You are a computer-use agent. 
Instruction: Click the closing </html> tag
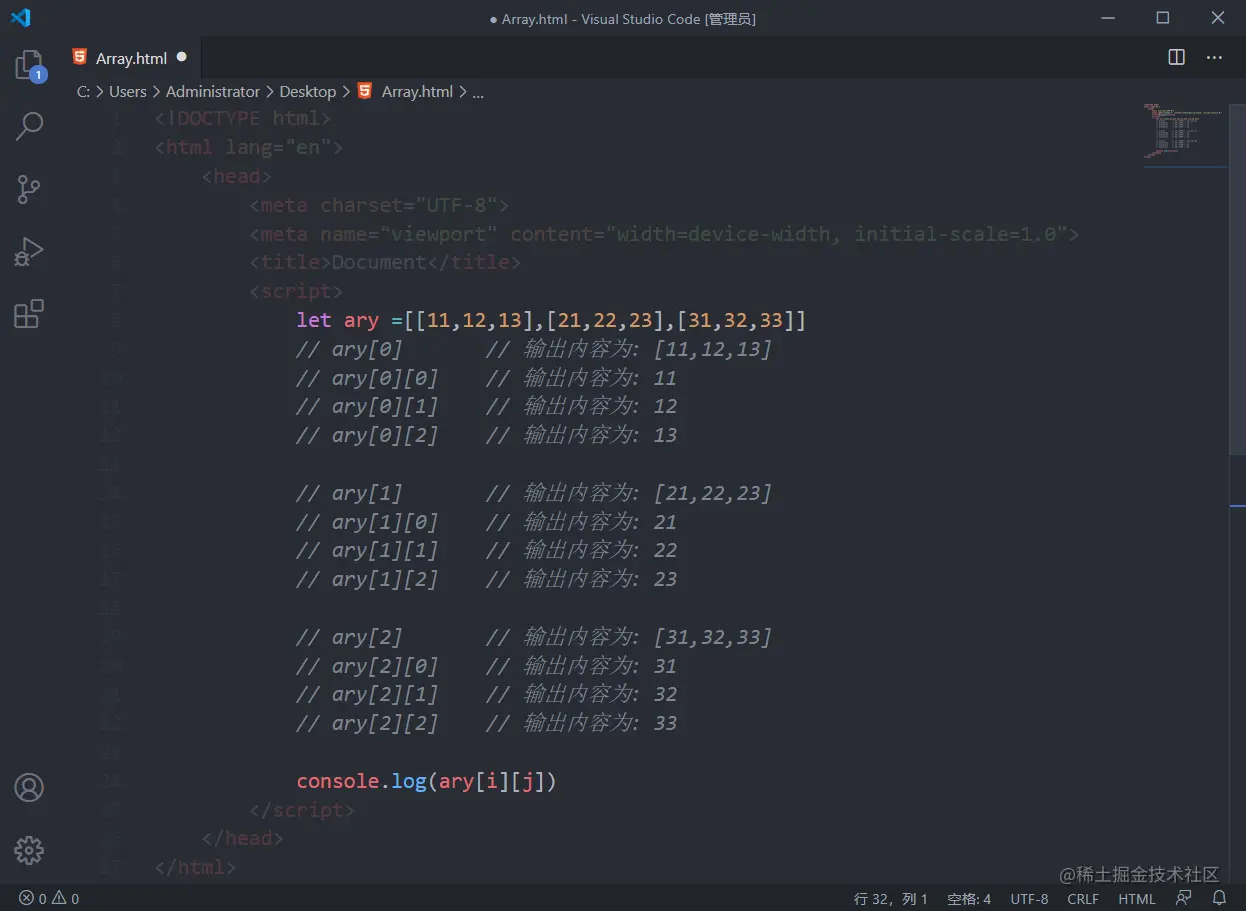pos(195,867)
